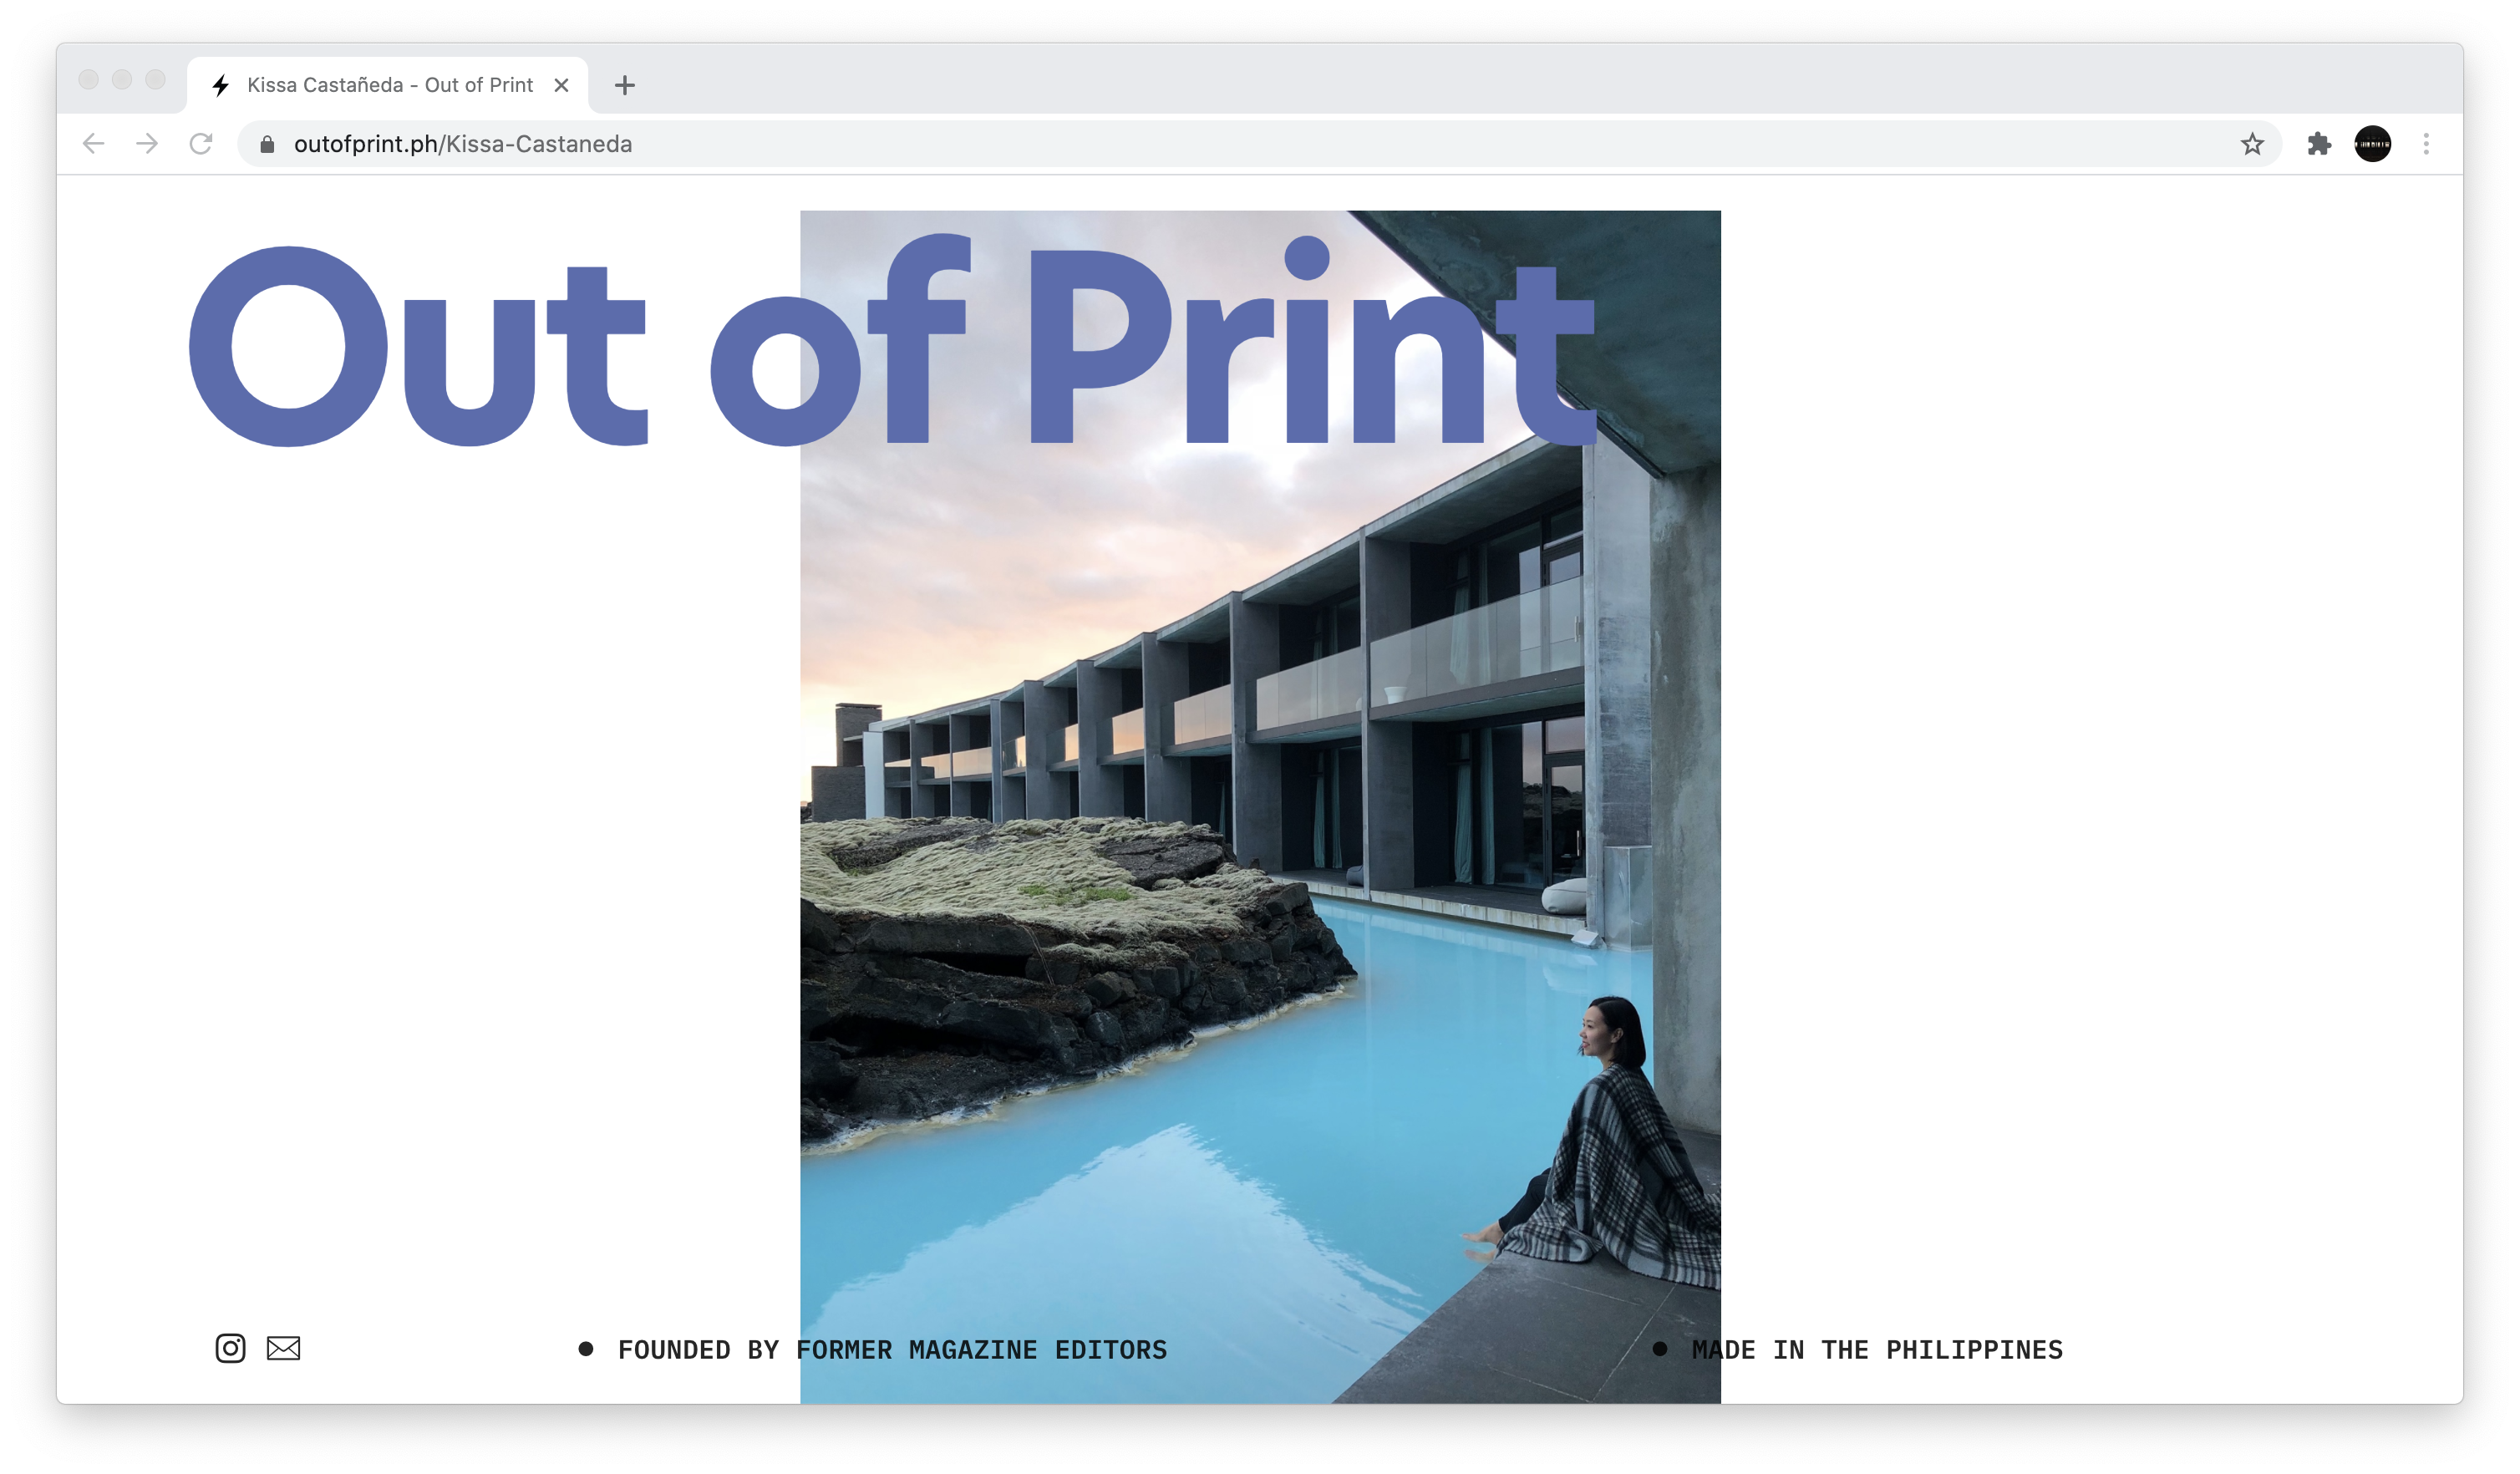This screenshot has width=2520, height=1474.
Task: Click the browser back arrow
Action: pos(93,144)
